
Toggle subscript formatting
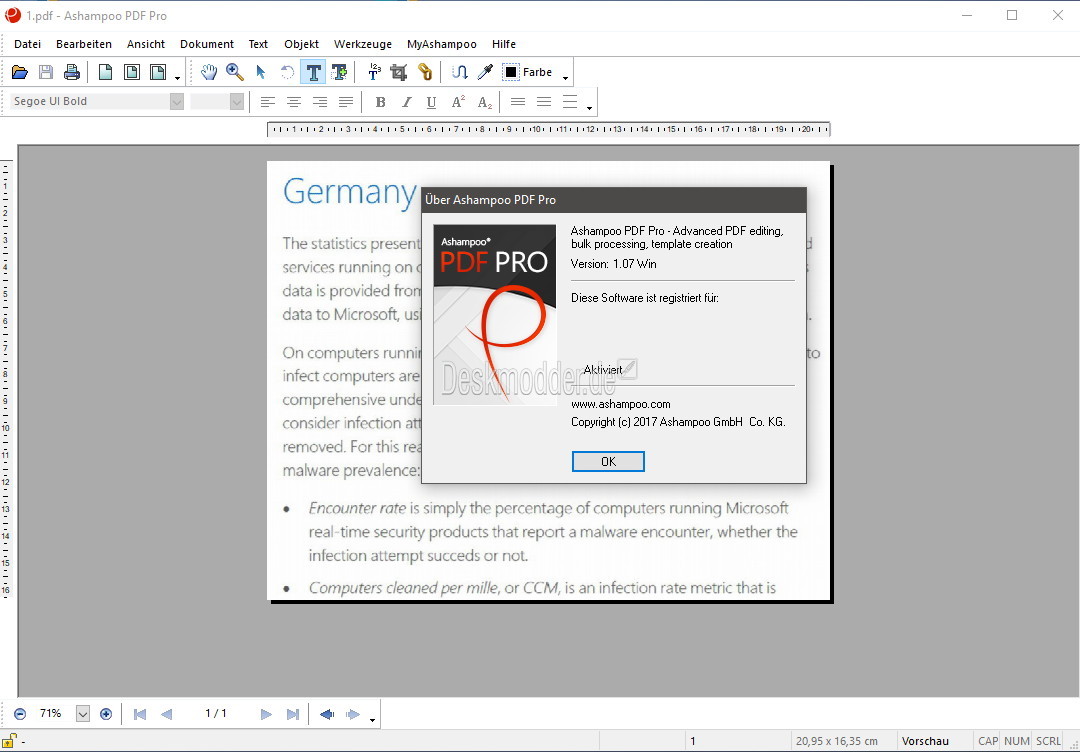pos(485,102)
